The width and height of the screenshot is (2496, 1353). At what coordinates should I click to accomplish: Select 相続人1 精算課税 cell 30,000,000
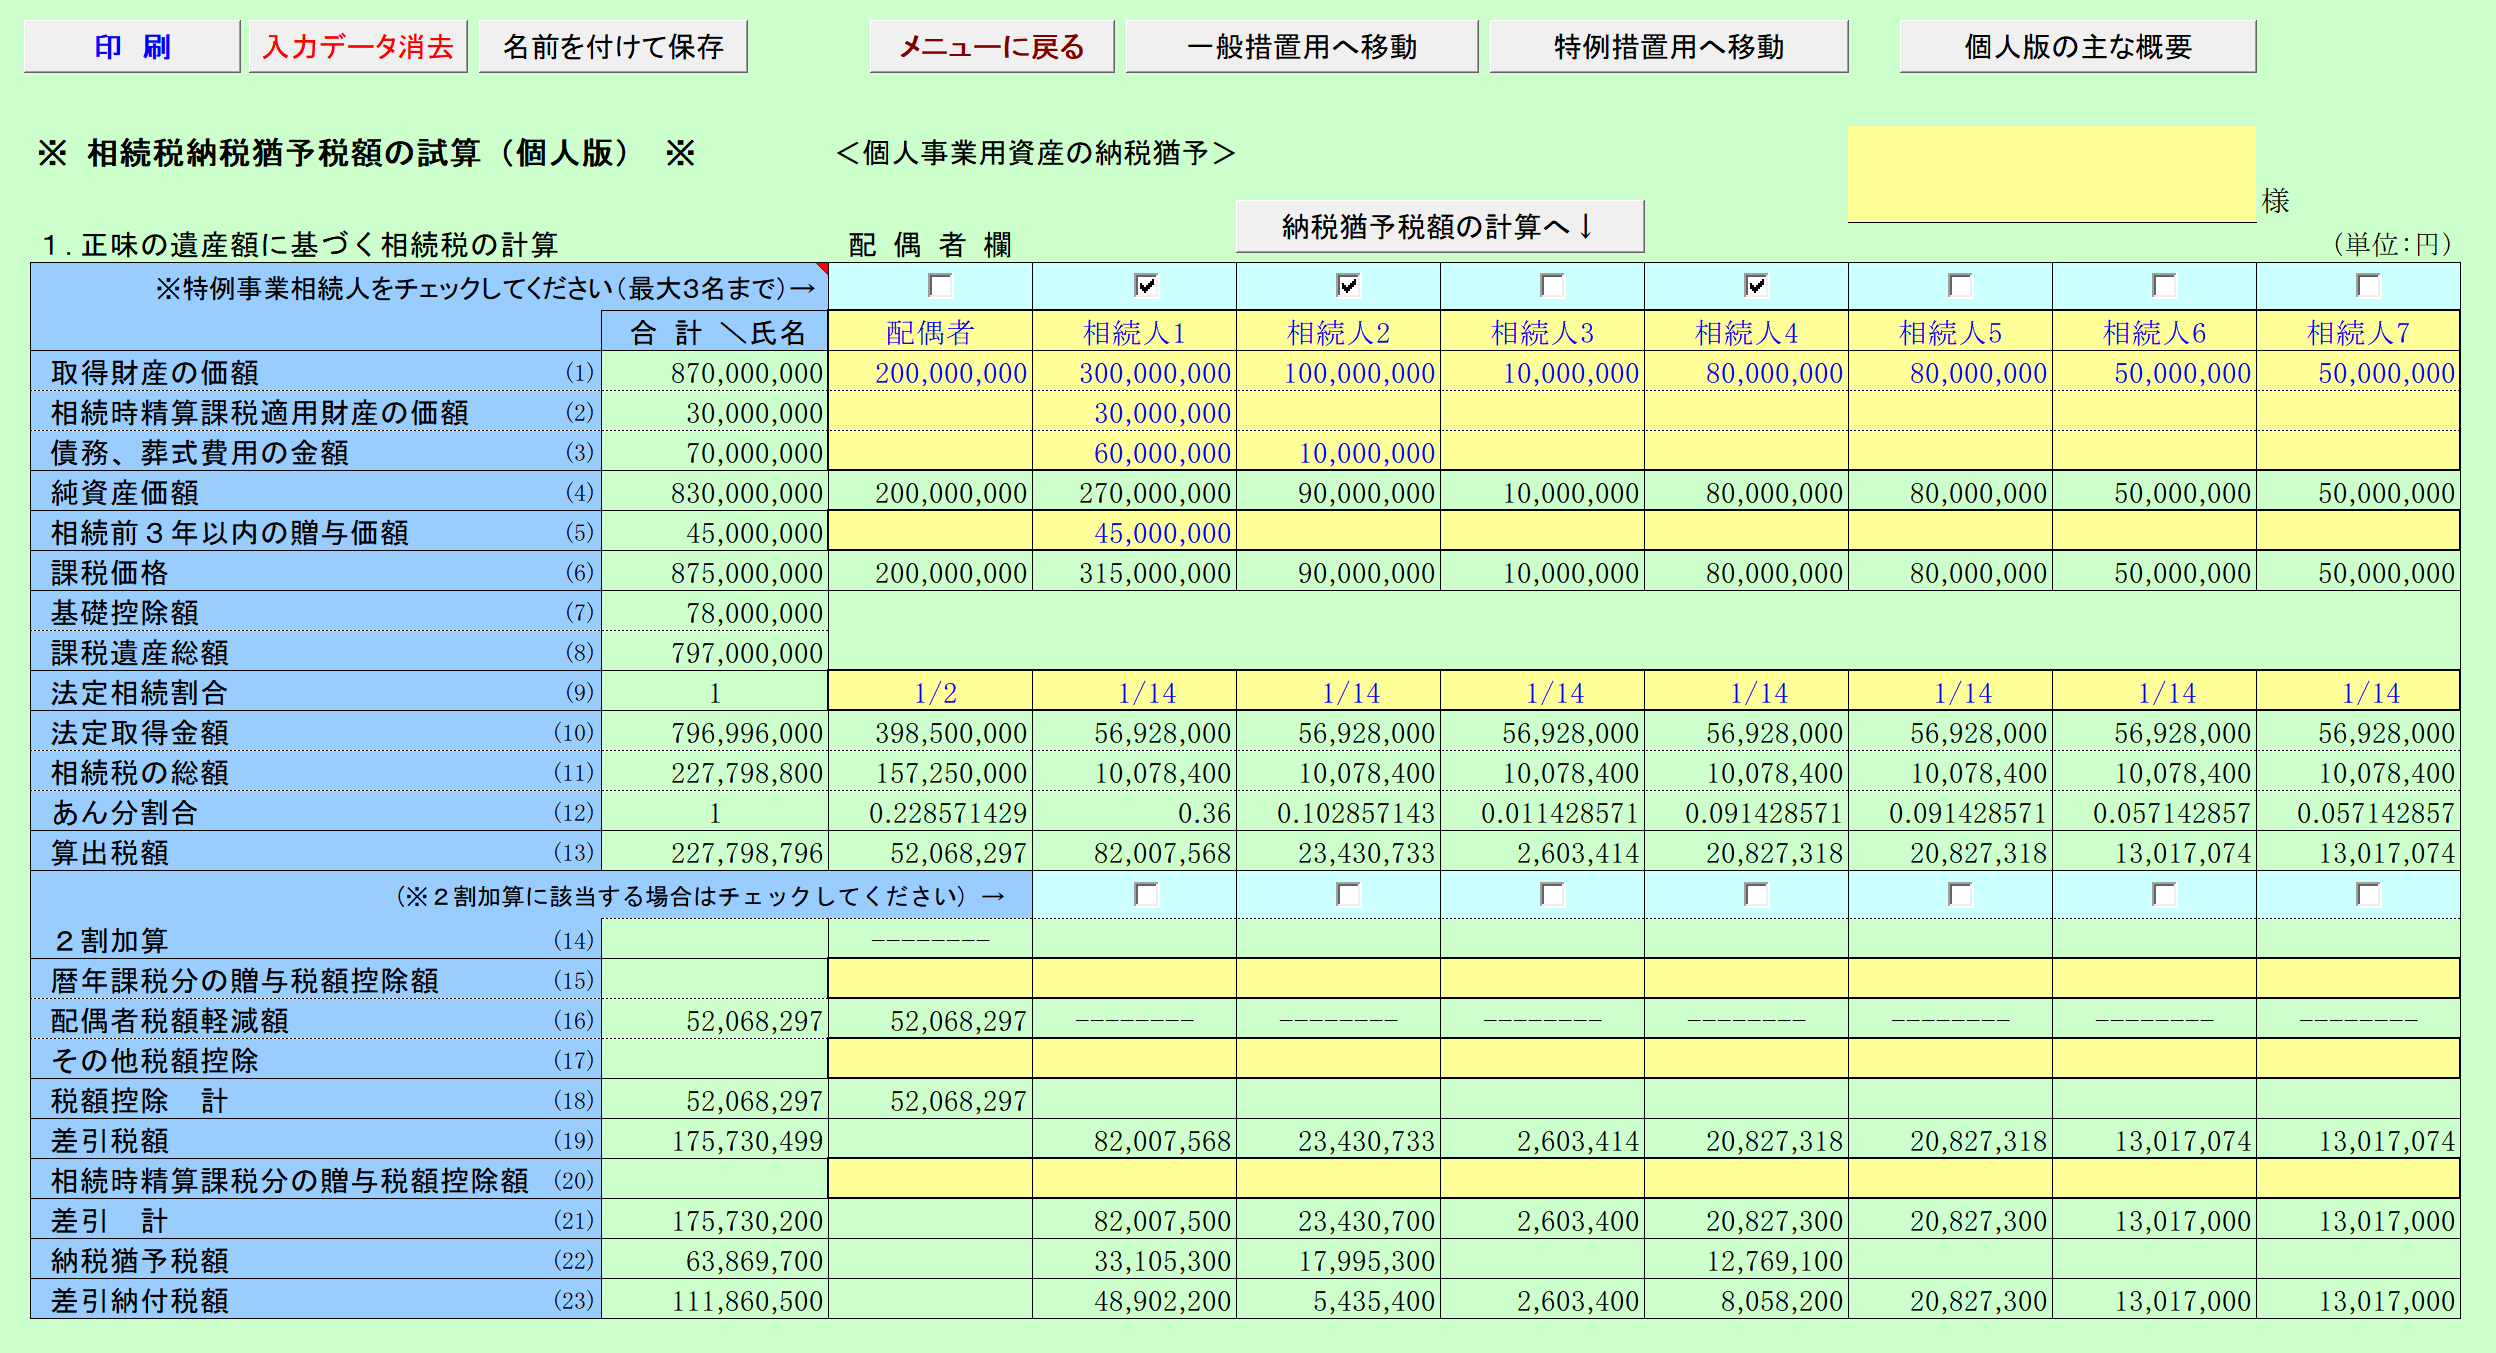click(1134, 411)
